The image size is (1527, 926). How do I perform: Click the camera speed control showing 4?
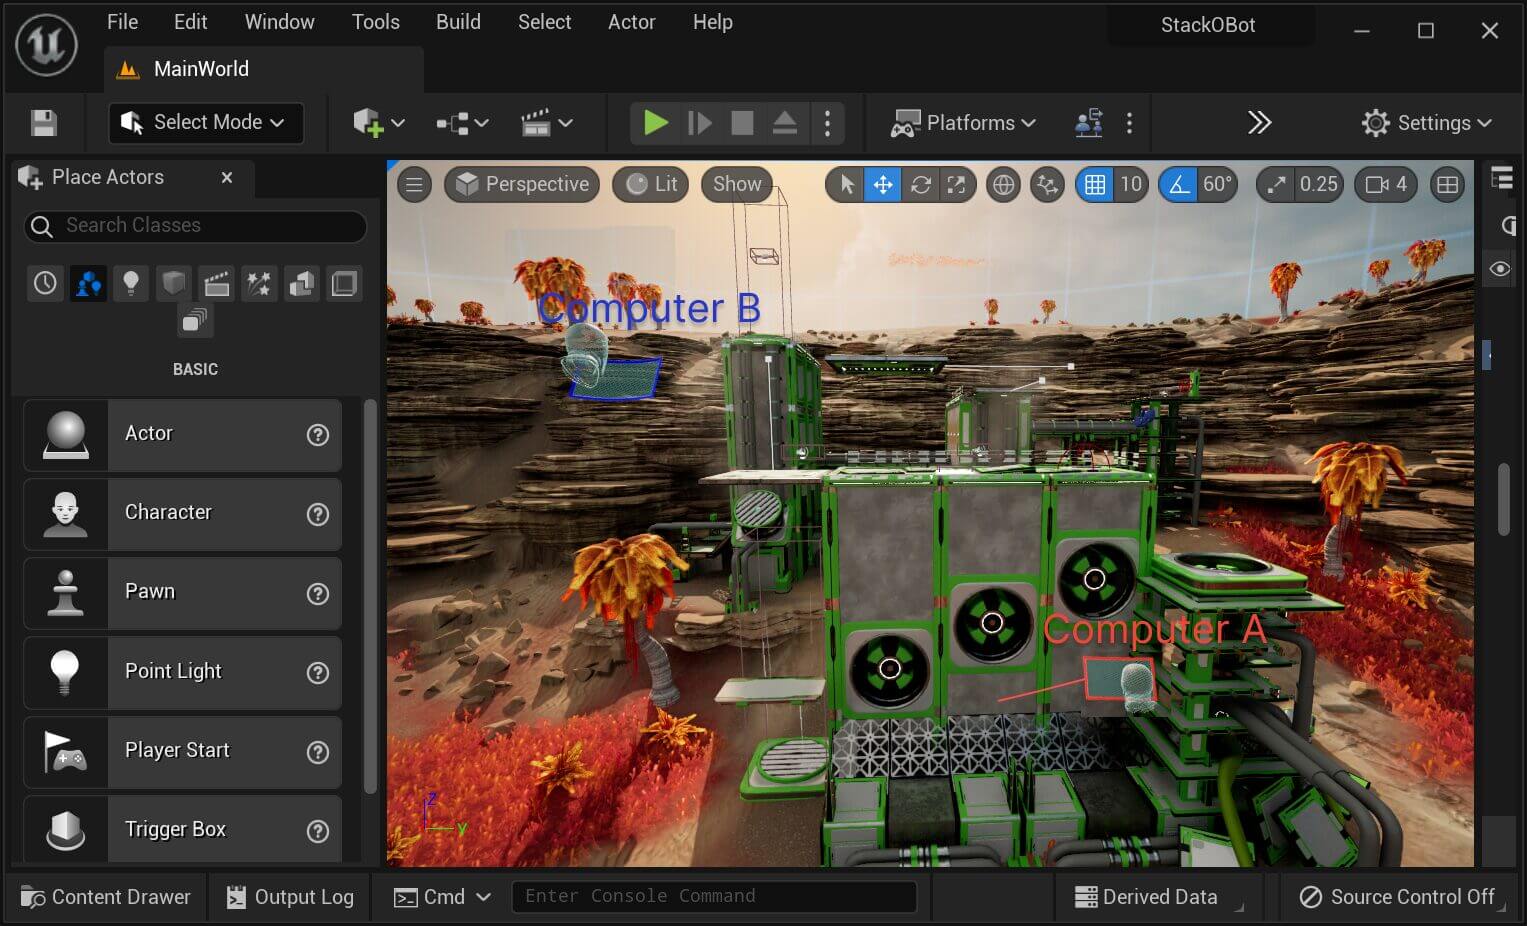click(x=1385, y=184)
